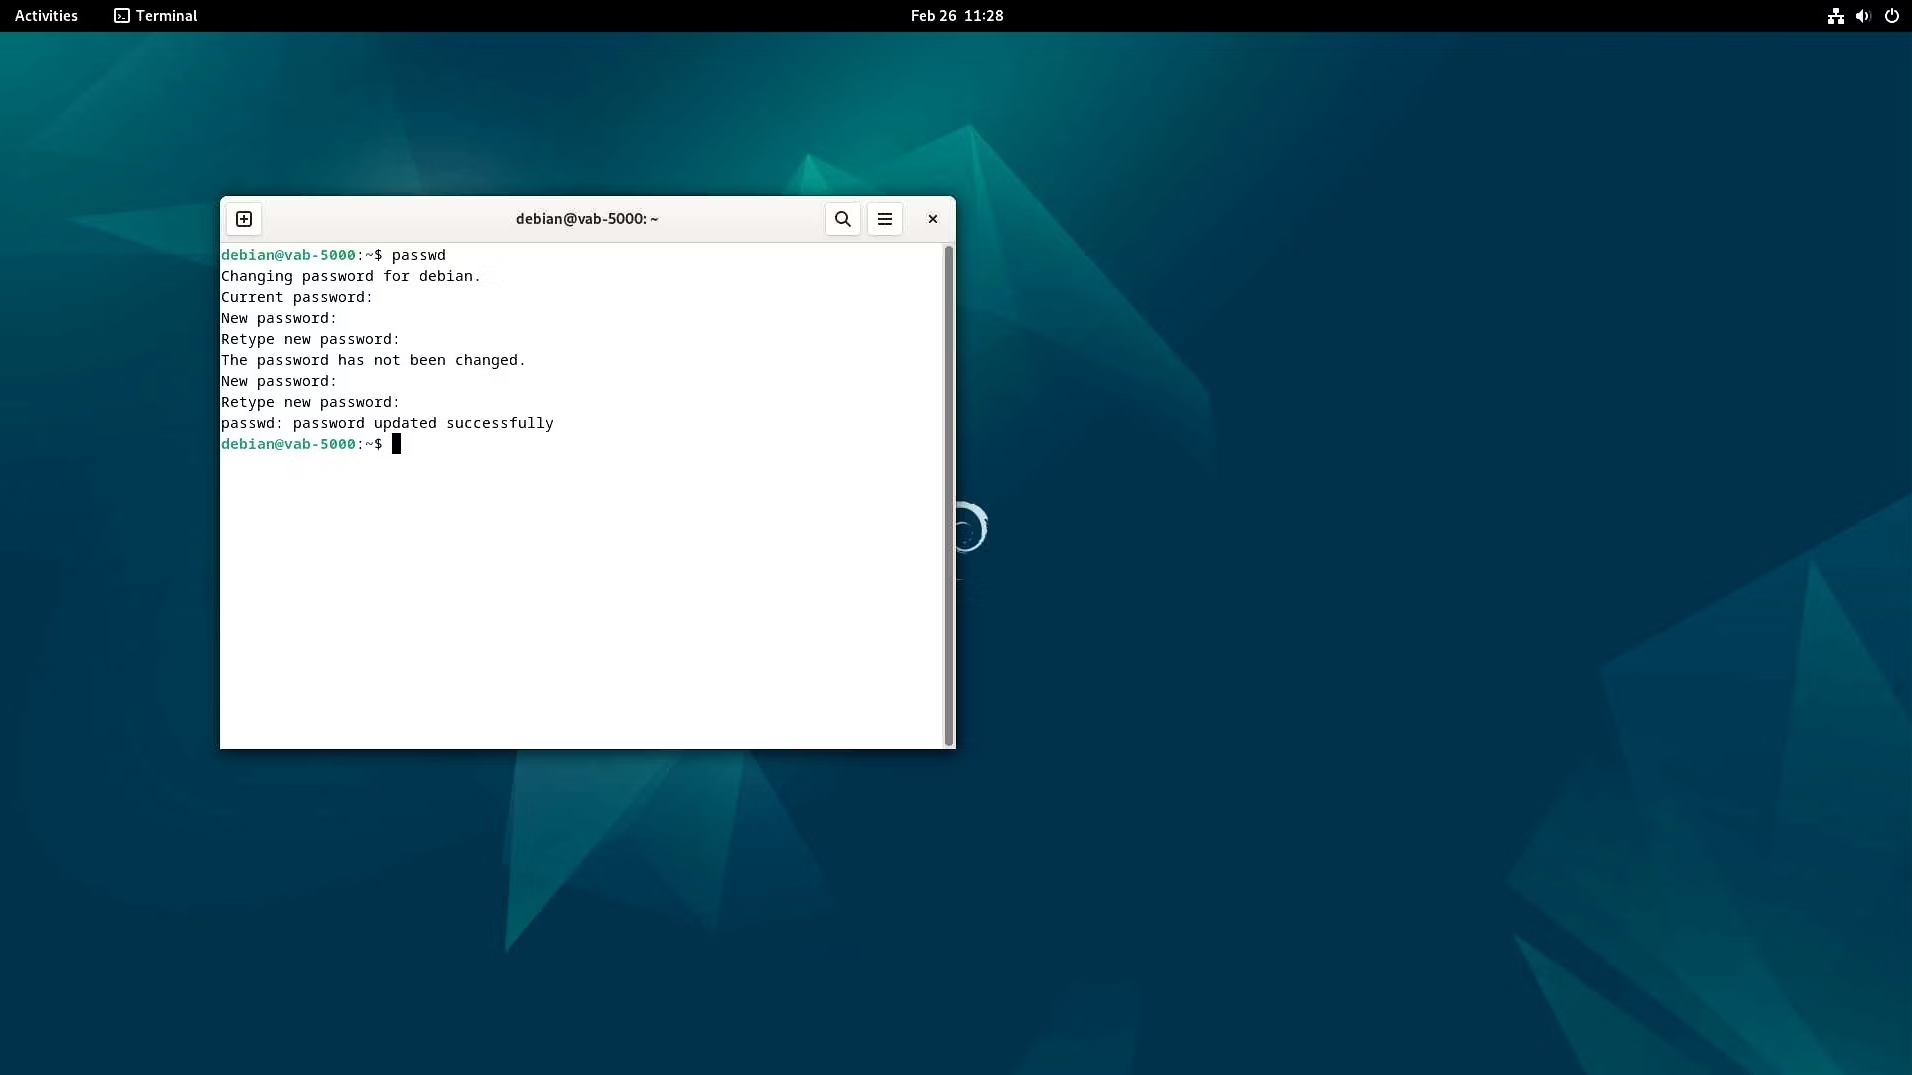Screen dimensions: 1912x1075
Task: Close the terminal window
Action: point(933,219)
